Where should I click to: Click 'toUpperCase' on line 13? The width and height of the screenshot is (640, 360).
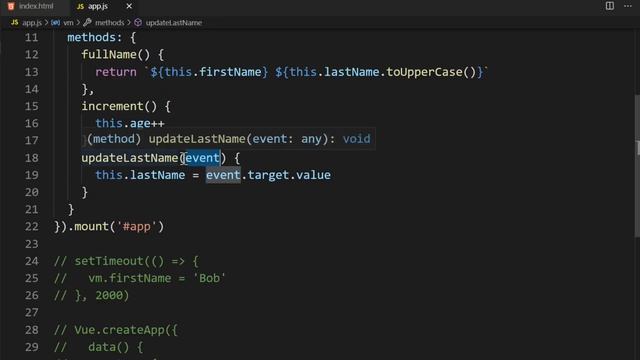point(424,72)
